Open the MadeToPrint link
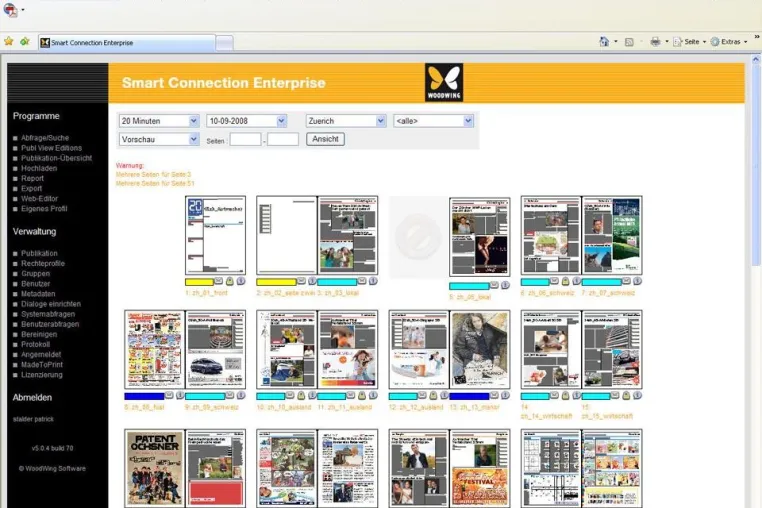This screenshot has height=508, width=762. point(42,365)
